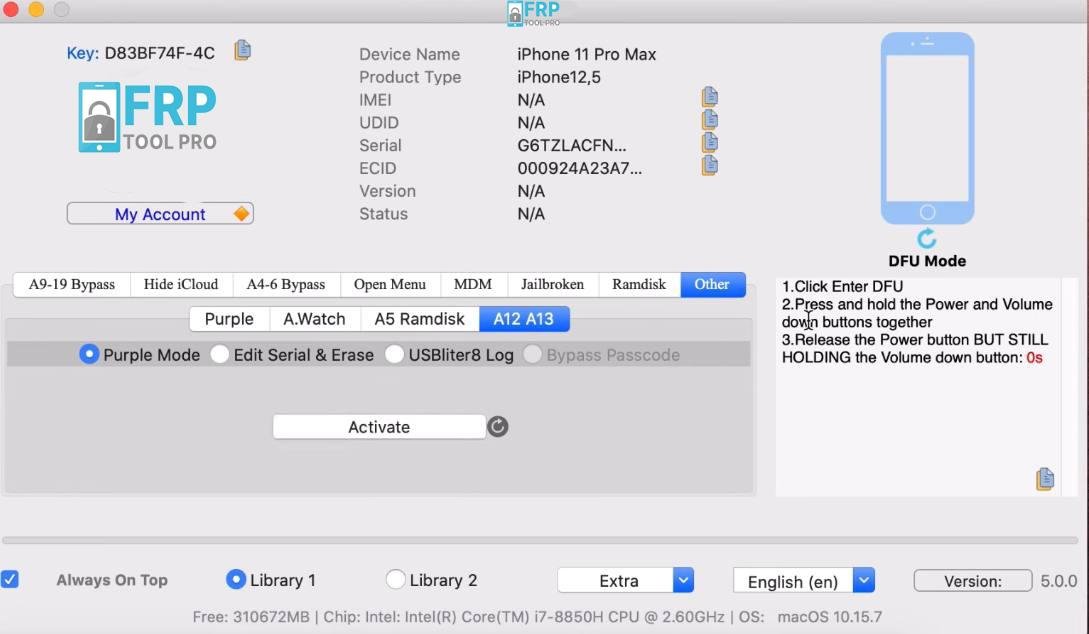Open the A12 A13 sub-tab
The height and width of the screenshot is (634, 1089).
pos(524,319)
